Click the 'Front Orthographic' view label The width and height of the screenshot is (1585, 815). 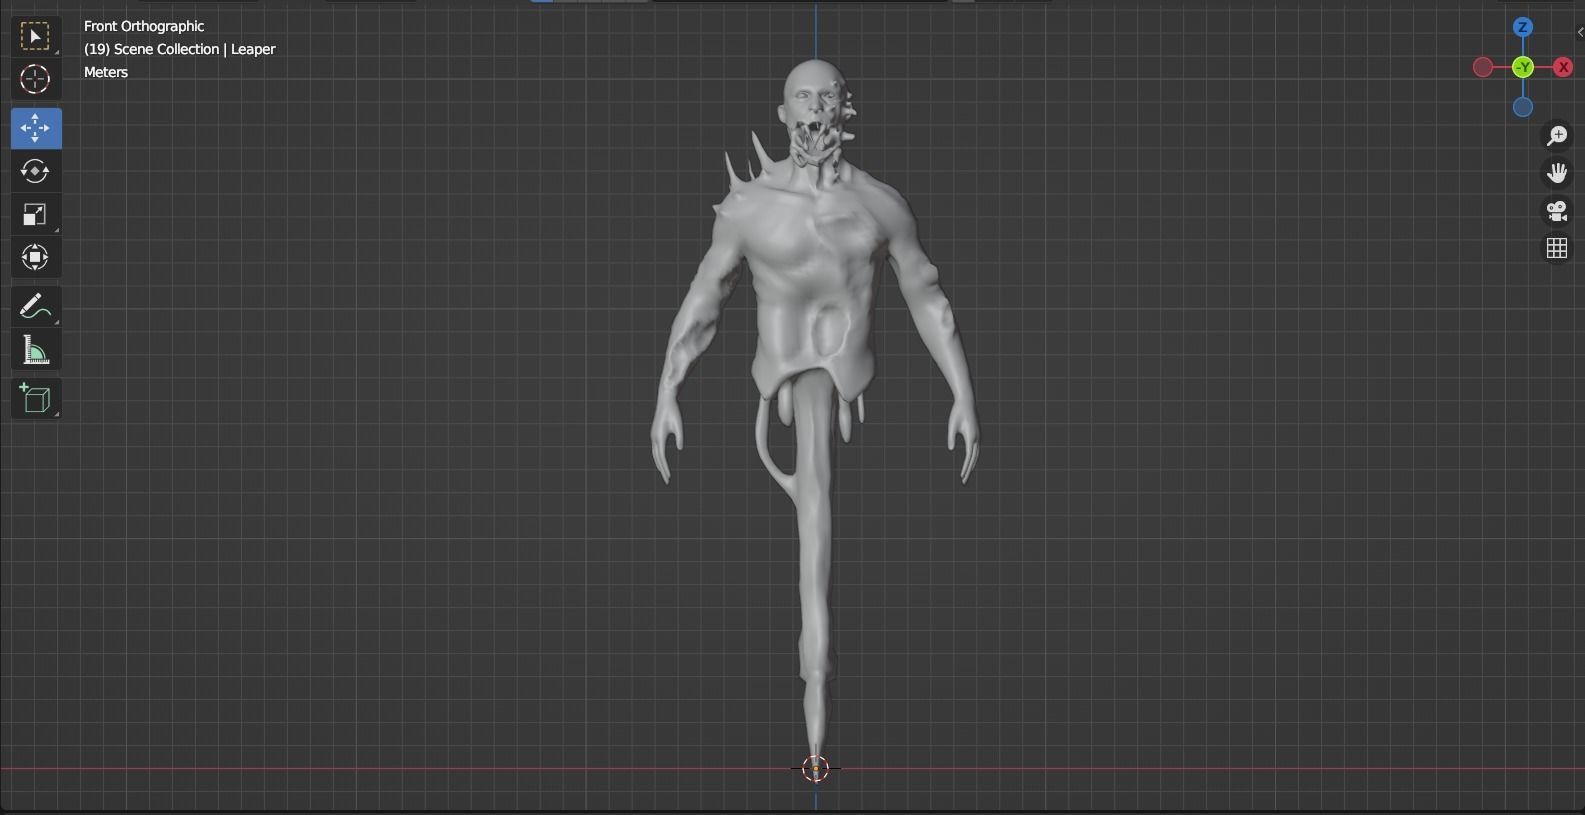click(144, 26)
